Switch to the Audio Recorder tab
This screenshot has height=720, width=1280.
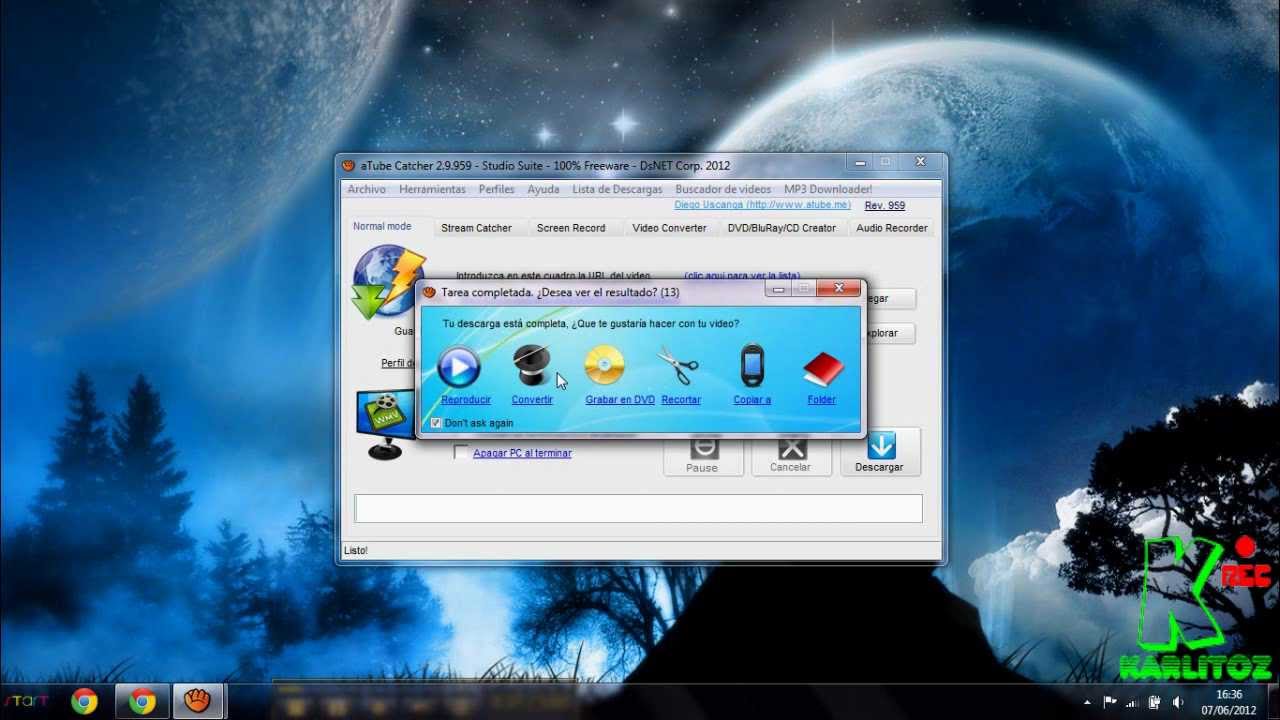coord(892,228)
